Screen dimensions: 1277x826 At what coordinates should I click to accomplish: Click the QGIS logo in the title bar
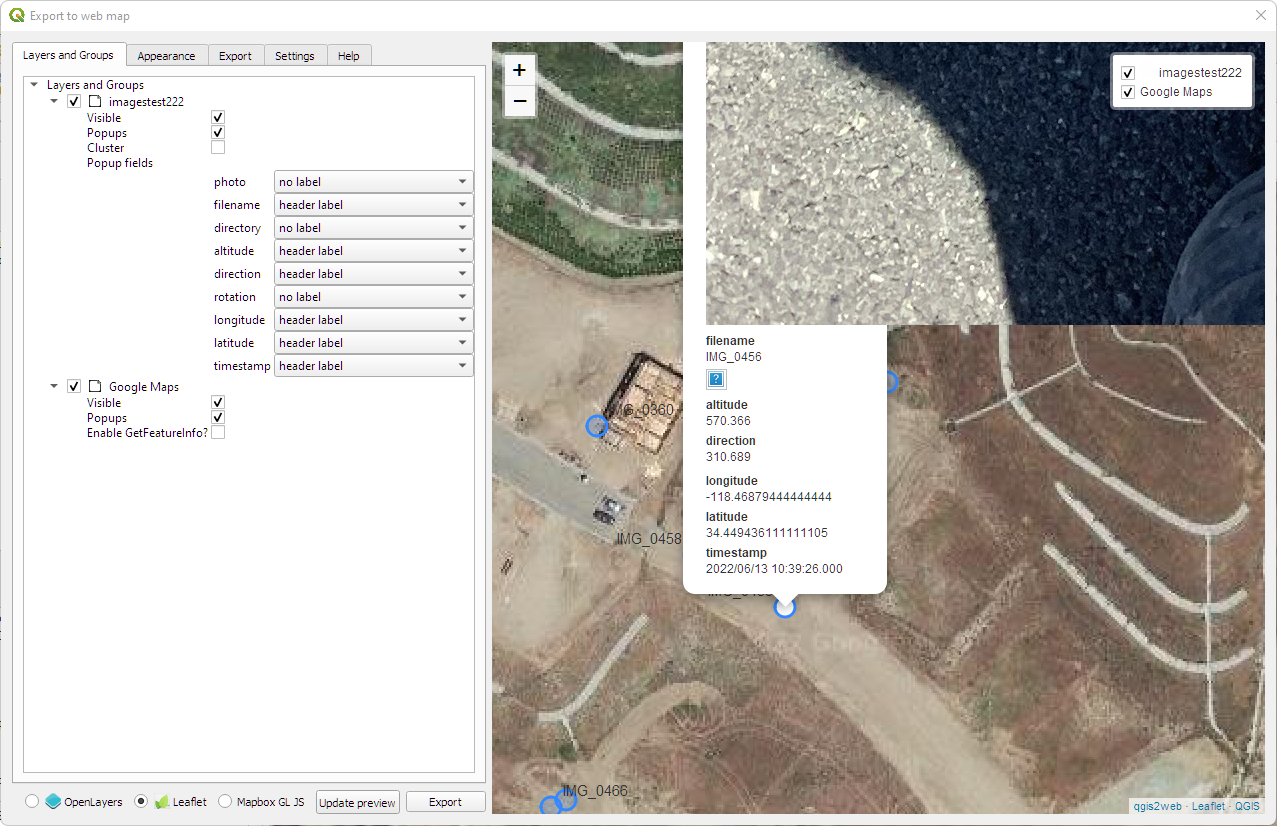[16, 15]
